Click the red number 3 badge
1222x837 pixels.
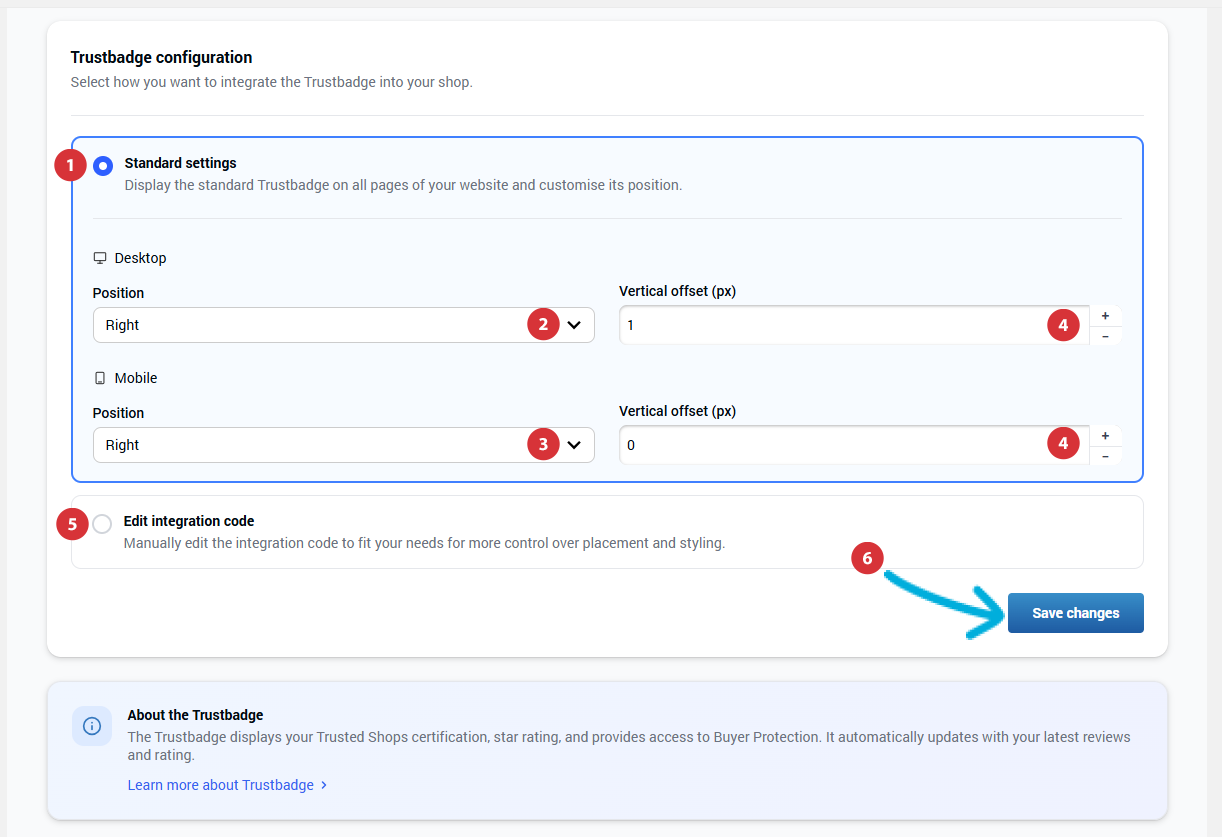pos(543,444)
